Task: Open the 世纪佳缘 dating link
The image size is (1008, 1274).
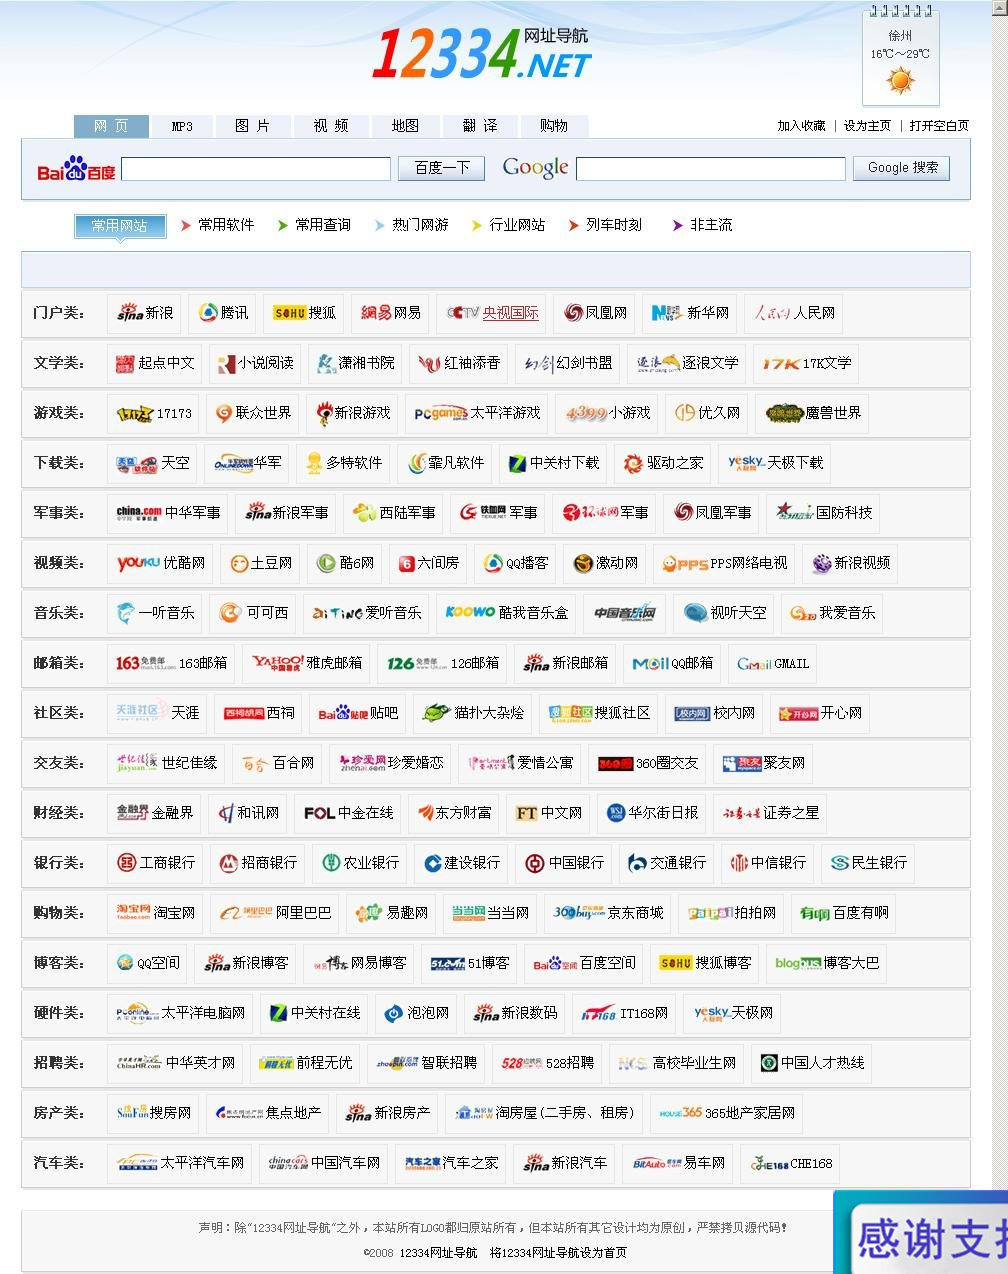Action: pyautogui.click(x=166, y=763)
